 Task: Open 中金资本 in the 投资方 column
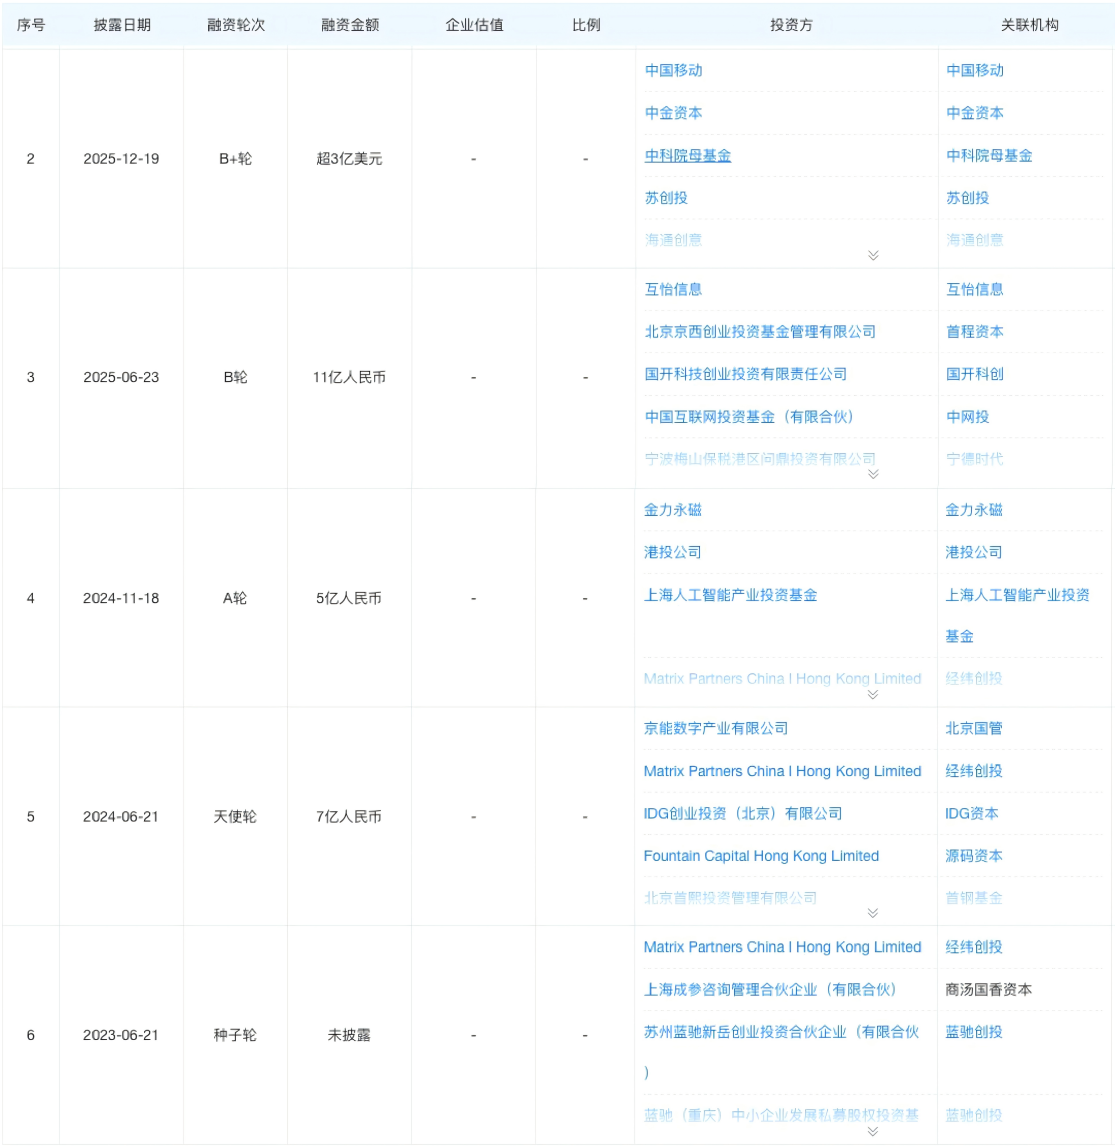[x=674, y=113]
